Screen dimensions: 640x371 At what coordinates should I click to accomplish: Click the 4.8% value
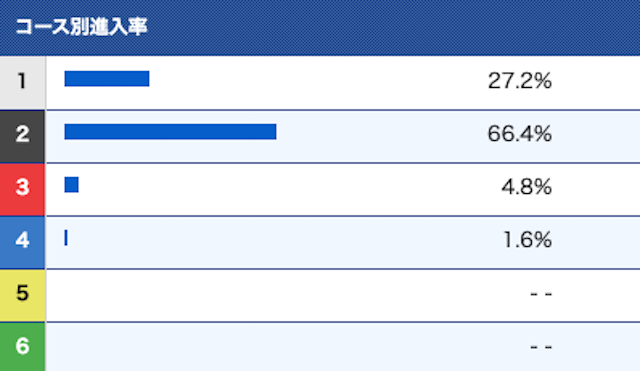[527, 187]
